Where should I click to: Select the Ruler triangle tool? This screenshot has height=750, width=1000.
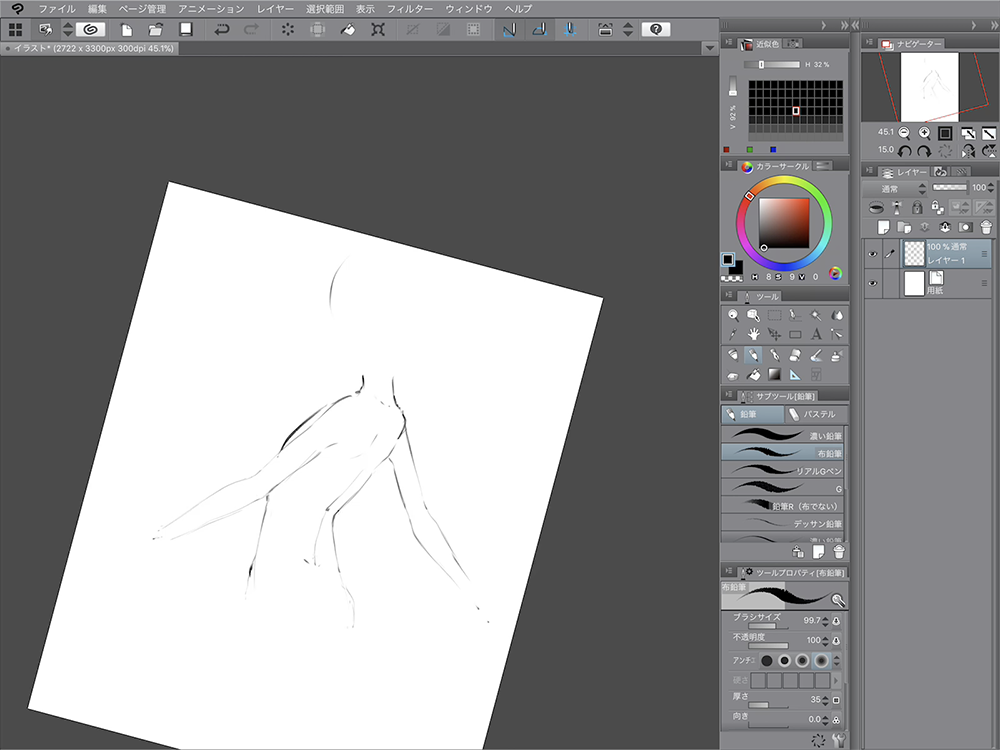(x=795, y=374)
